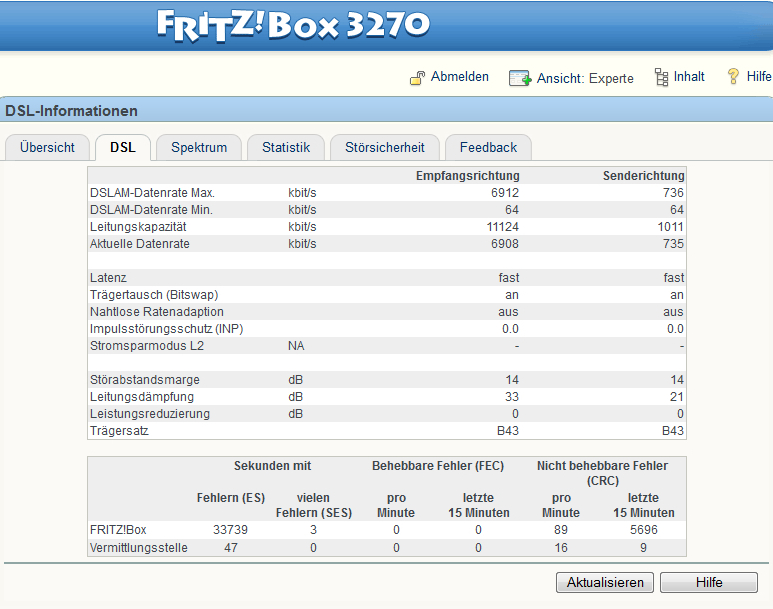
Task: Click the Aktuelle Datenrate label
Action: [x=140, y=244]
